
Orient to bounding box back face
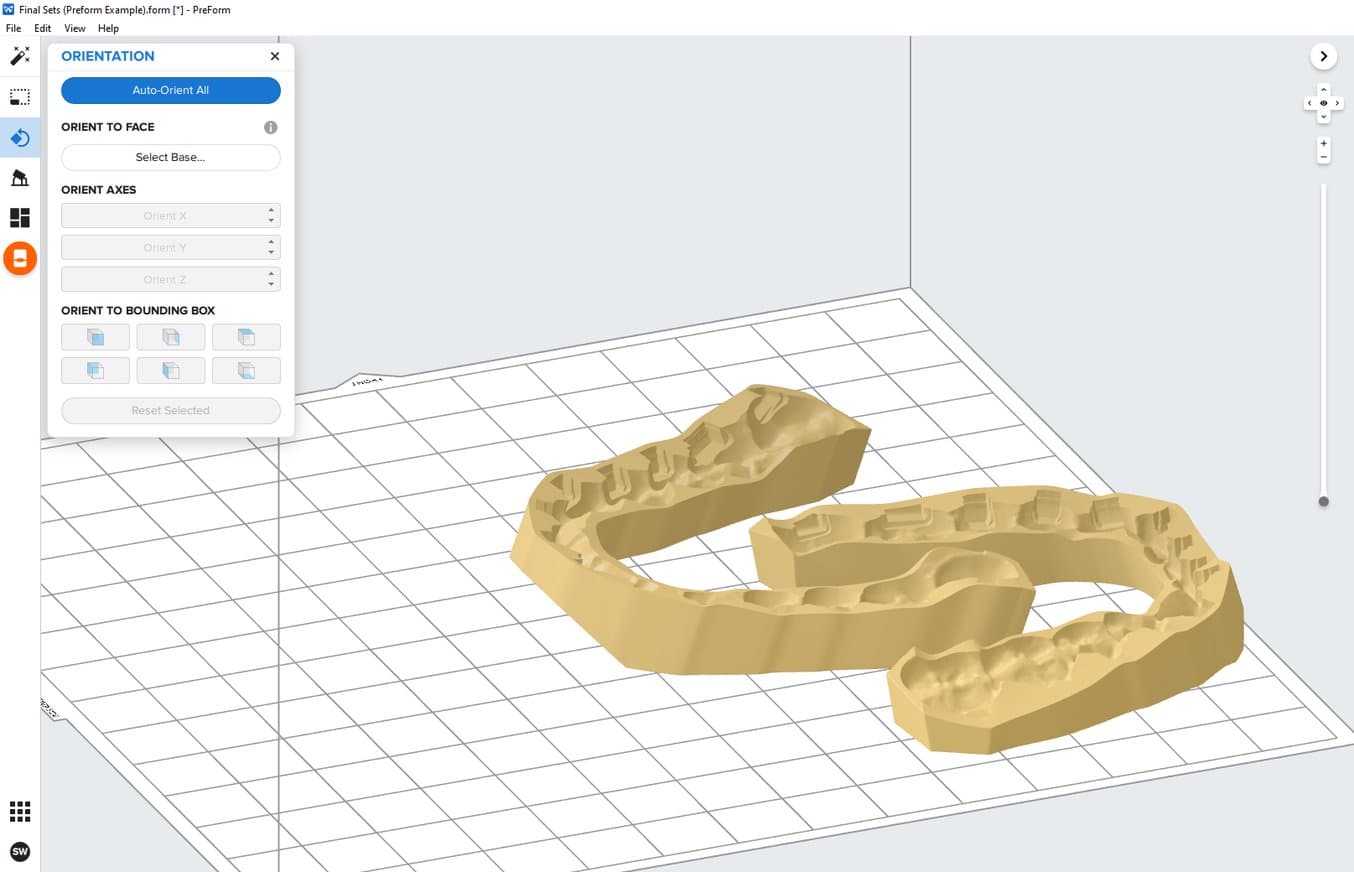[95, 370]
